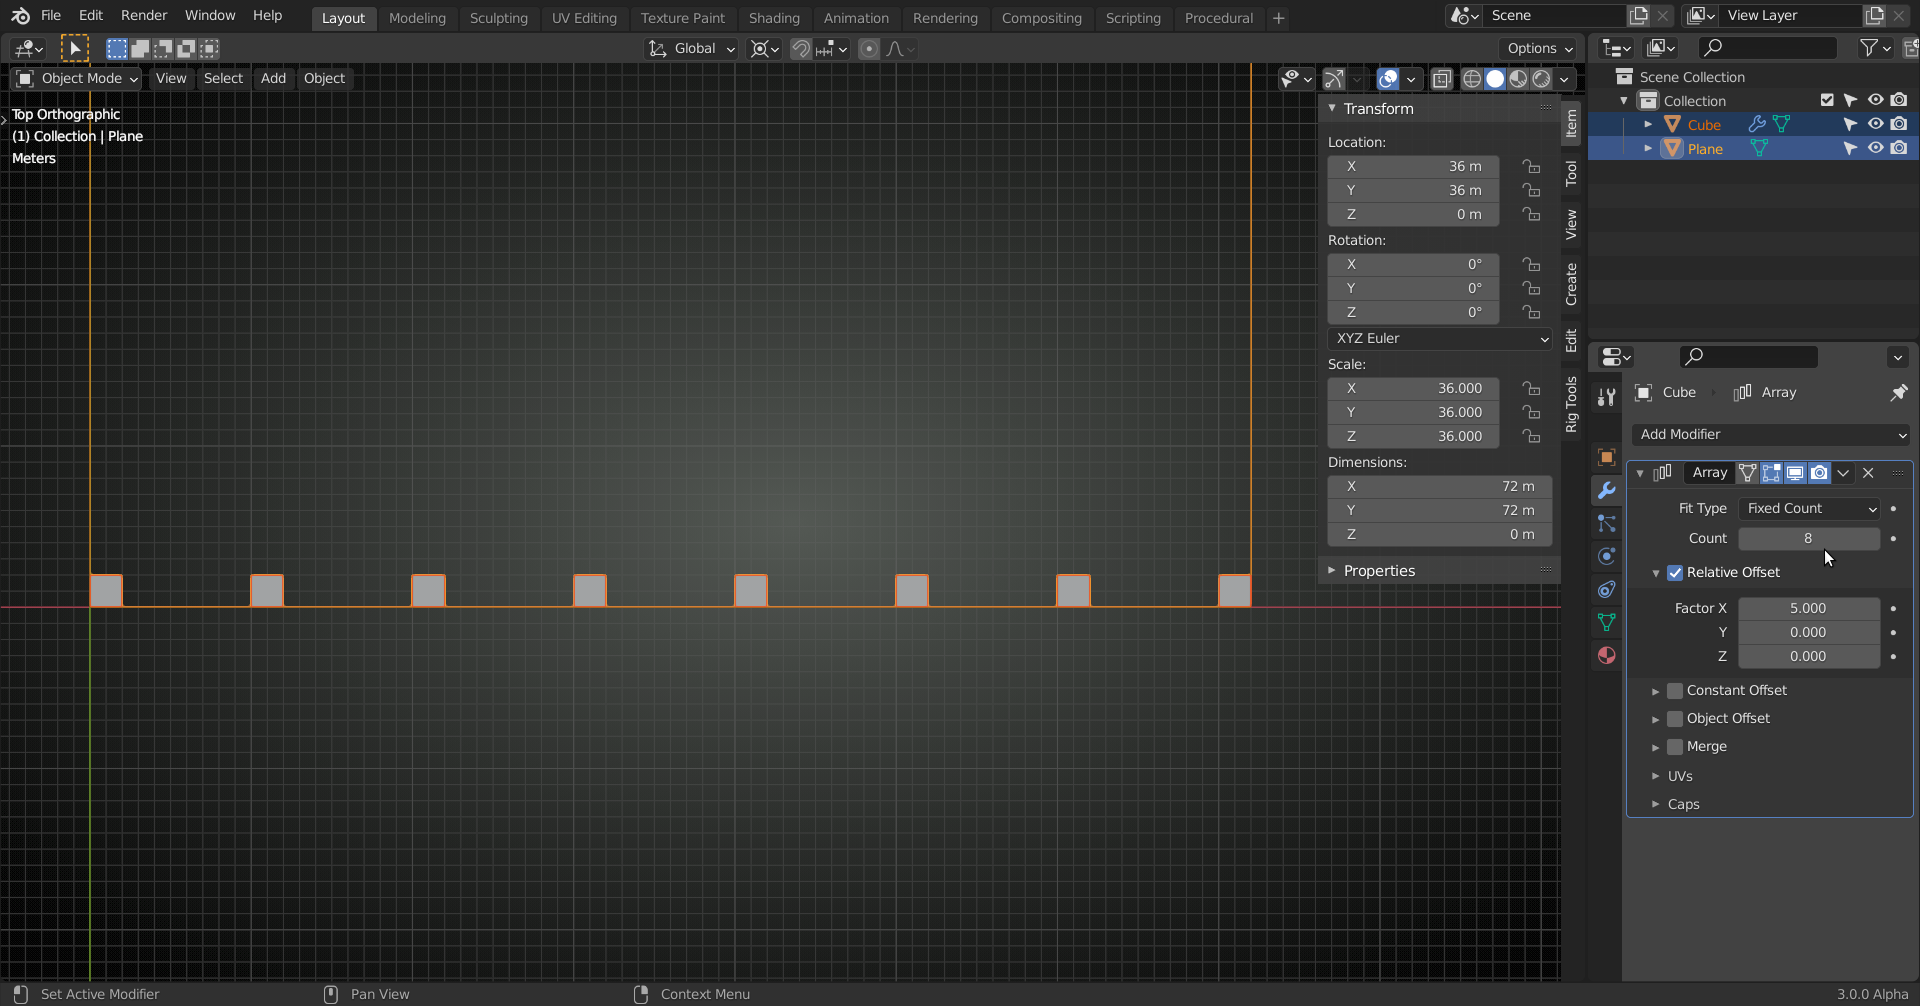Image resolution: width=1920 pixels, height=1006 pixels.
Task: Open the Modifier Properties wrench tab
Action: click(x=1607, y=489)
